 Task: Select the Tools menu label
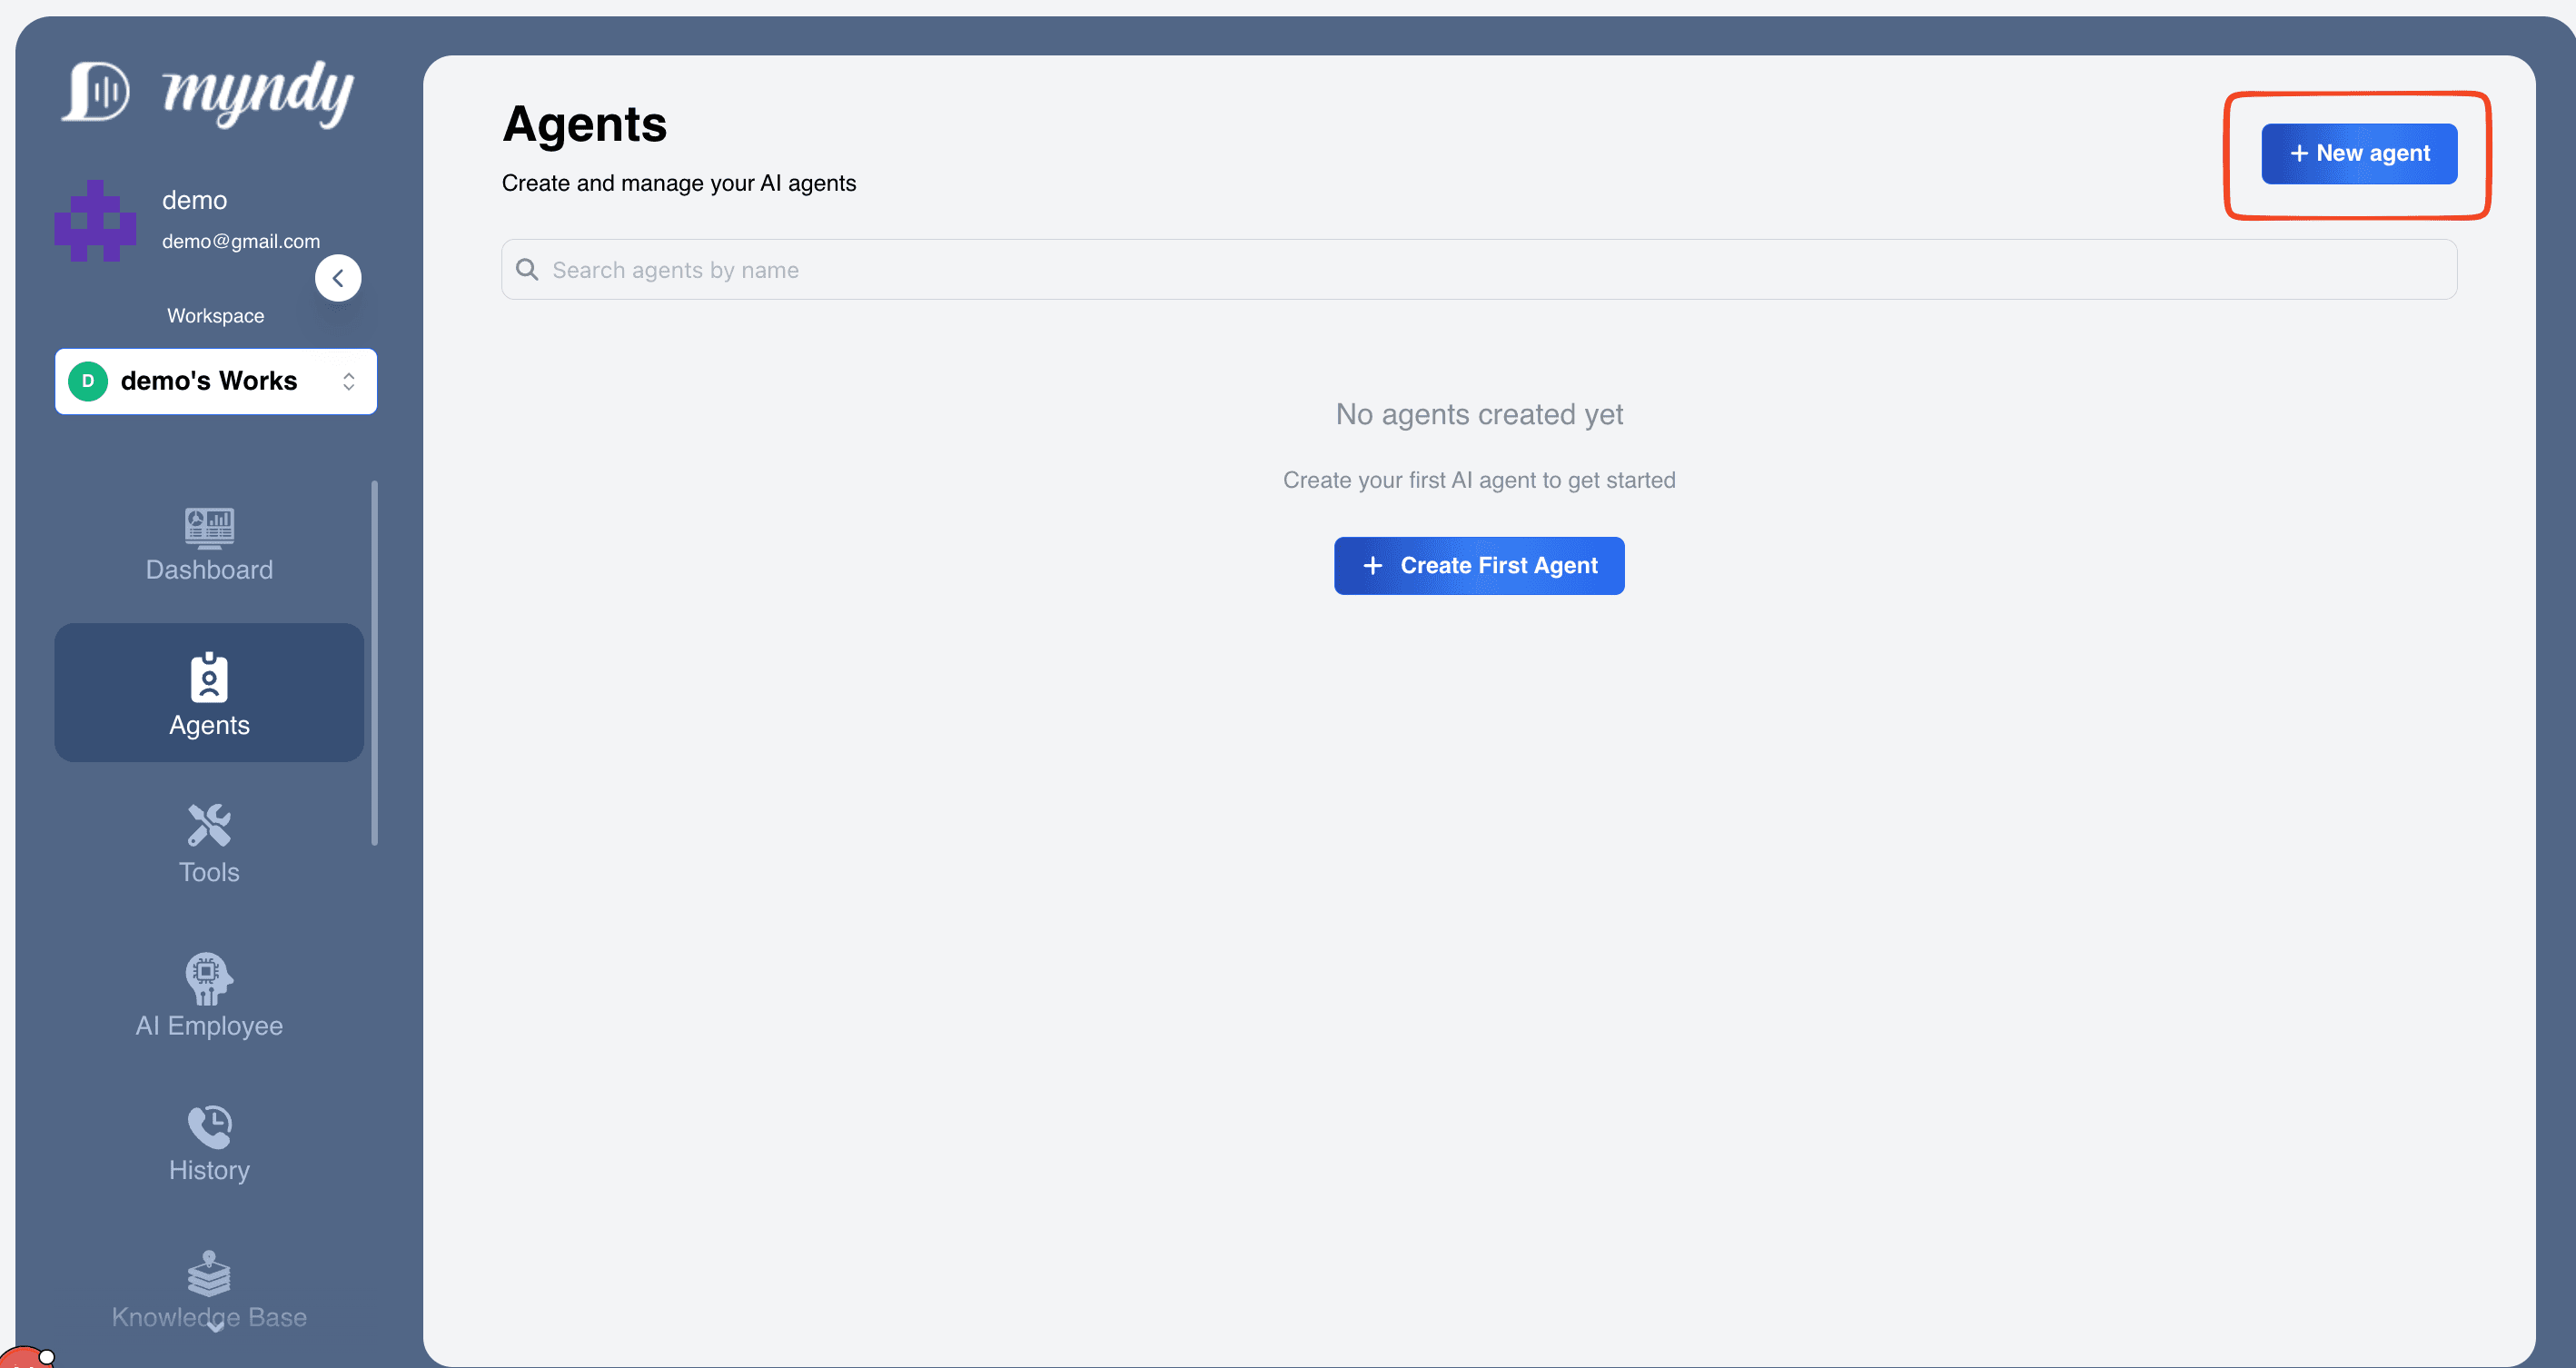[x=209, y=872]
